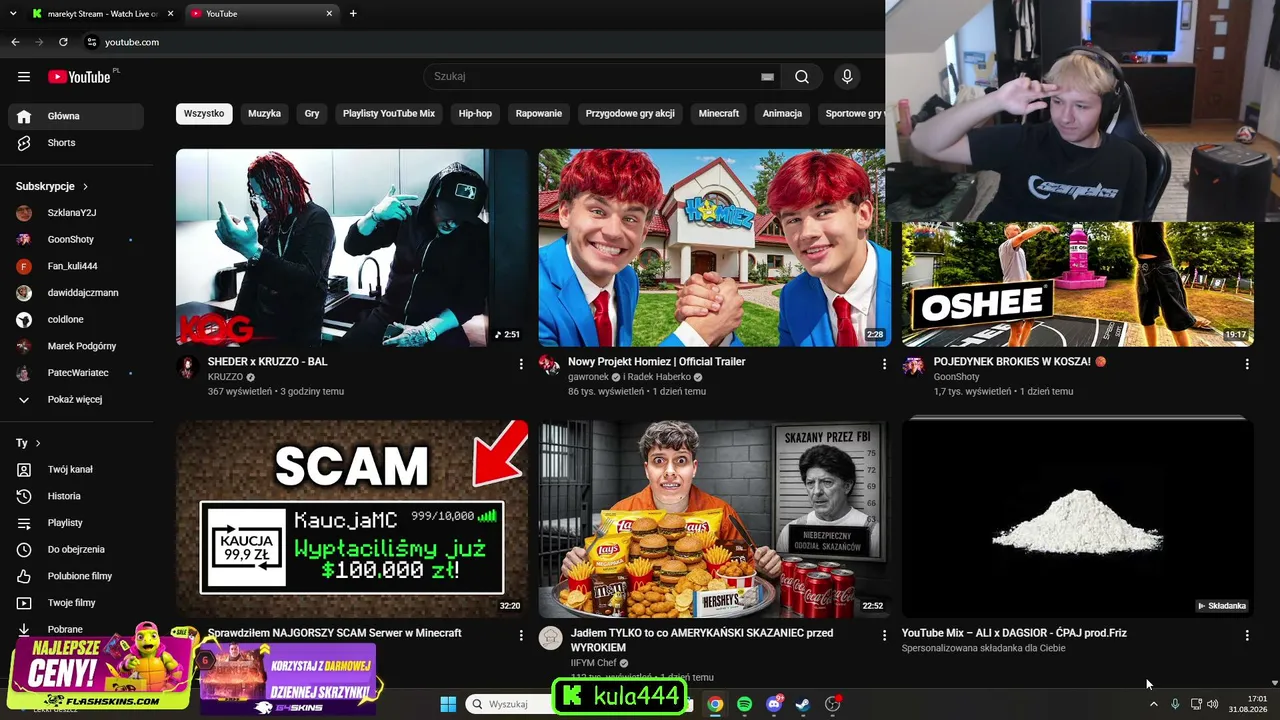Click the magnifier search button
1280x720 pixels.
802,77
